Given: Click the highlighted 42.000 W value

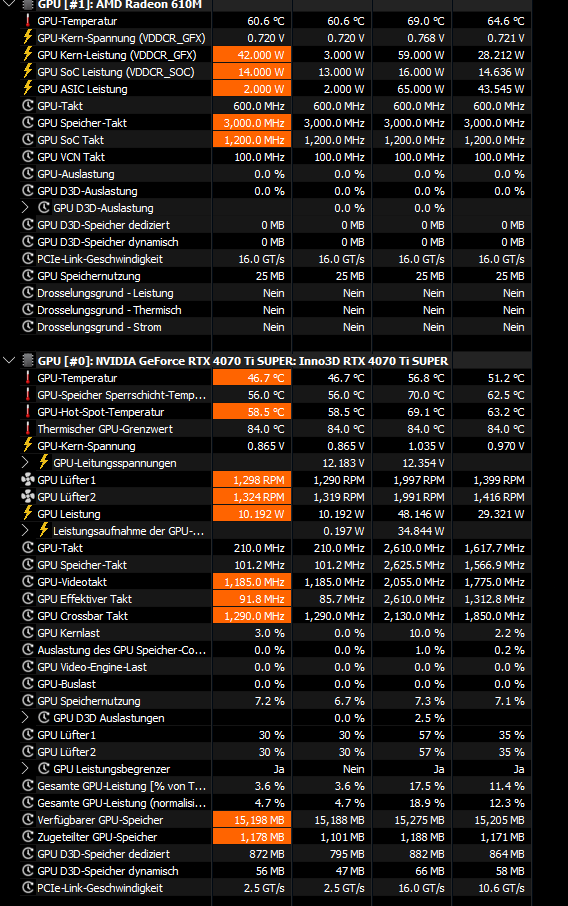Looking at the screenshot, I should [252, 54].
